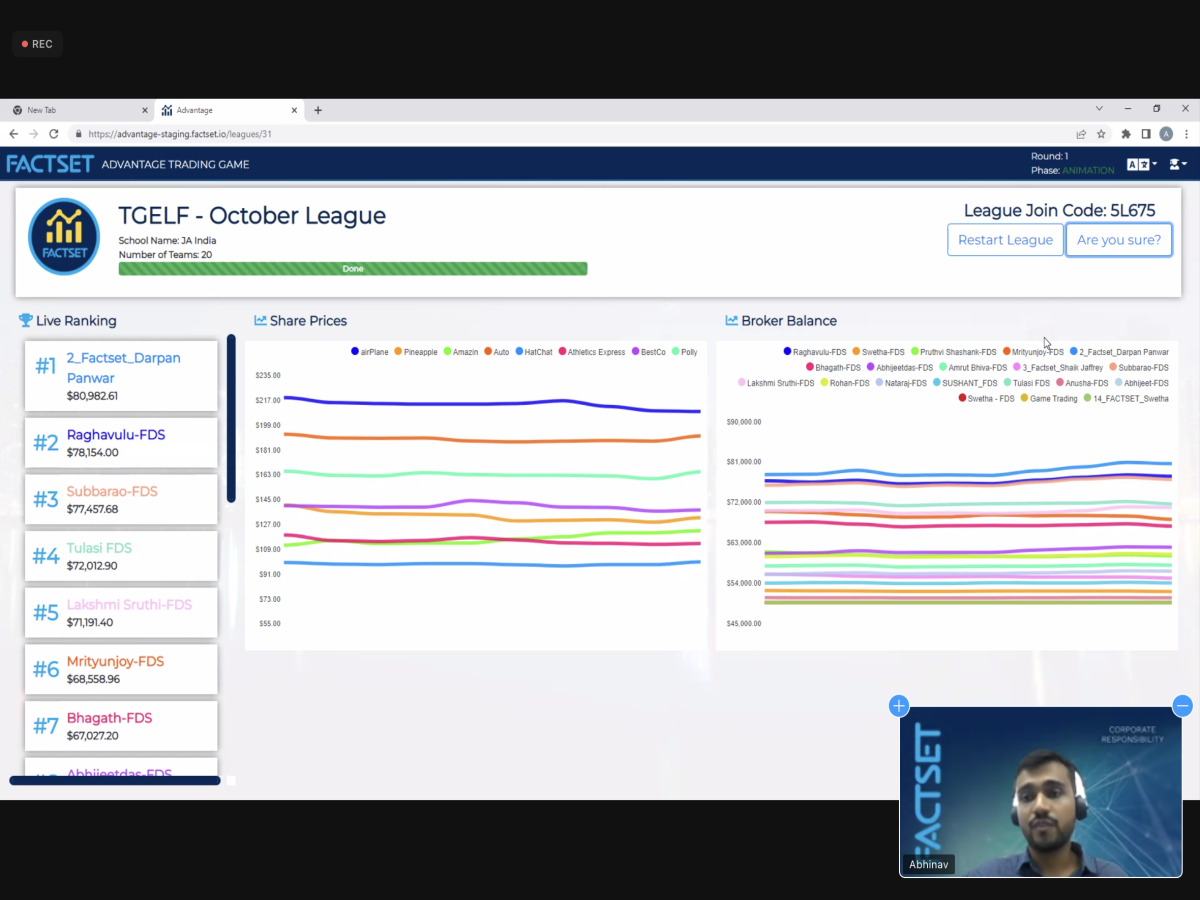Click the horizontal scrollbar below Live Ranking
Image resolution: width=1200 pixels, height=900 pixels.
tap(115, 780)
